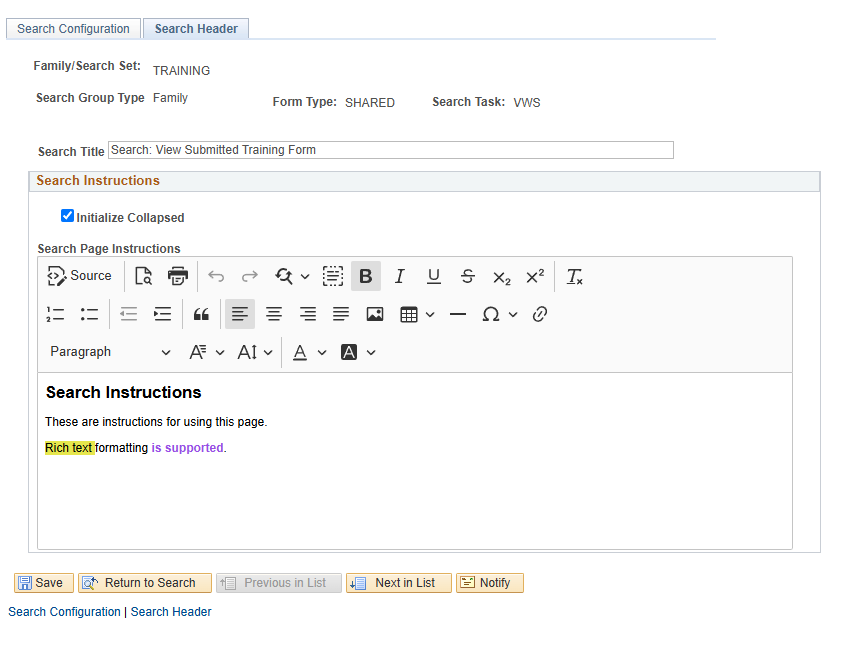
Task: Click the Search Instructions heading in editor
Action: [x=124, y=392]
